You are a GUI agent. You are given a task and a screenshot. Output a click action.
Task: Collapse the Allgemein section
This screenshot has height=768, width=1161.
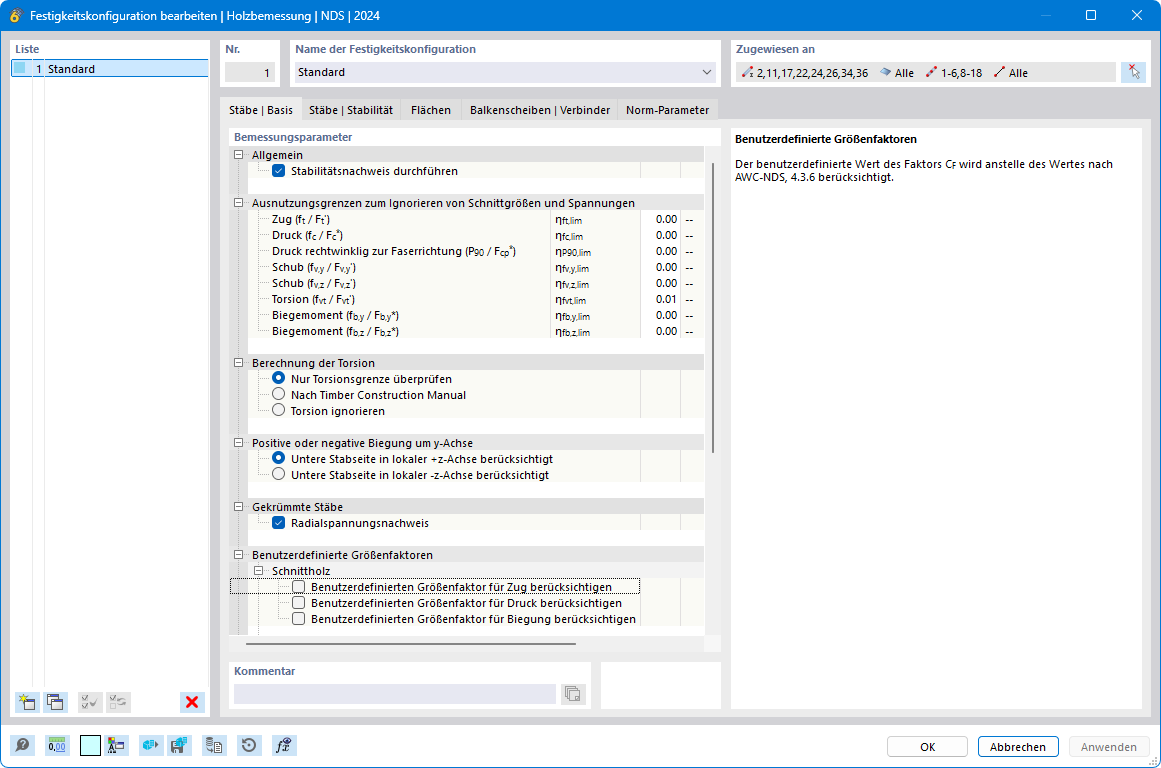point(238,155)
